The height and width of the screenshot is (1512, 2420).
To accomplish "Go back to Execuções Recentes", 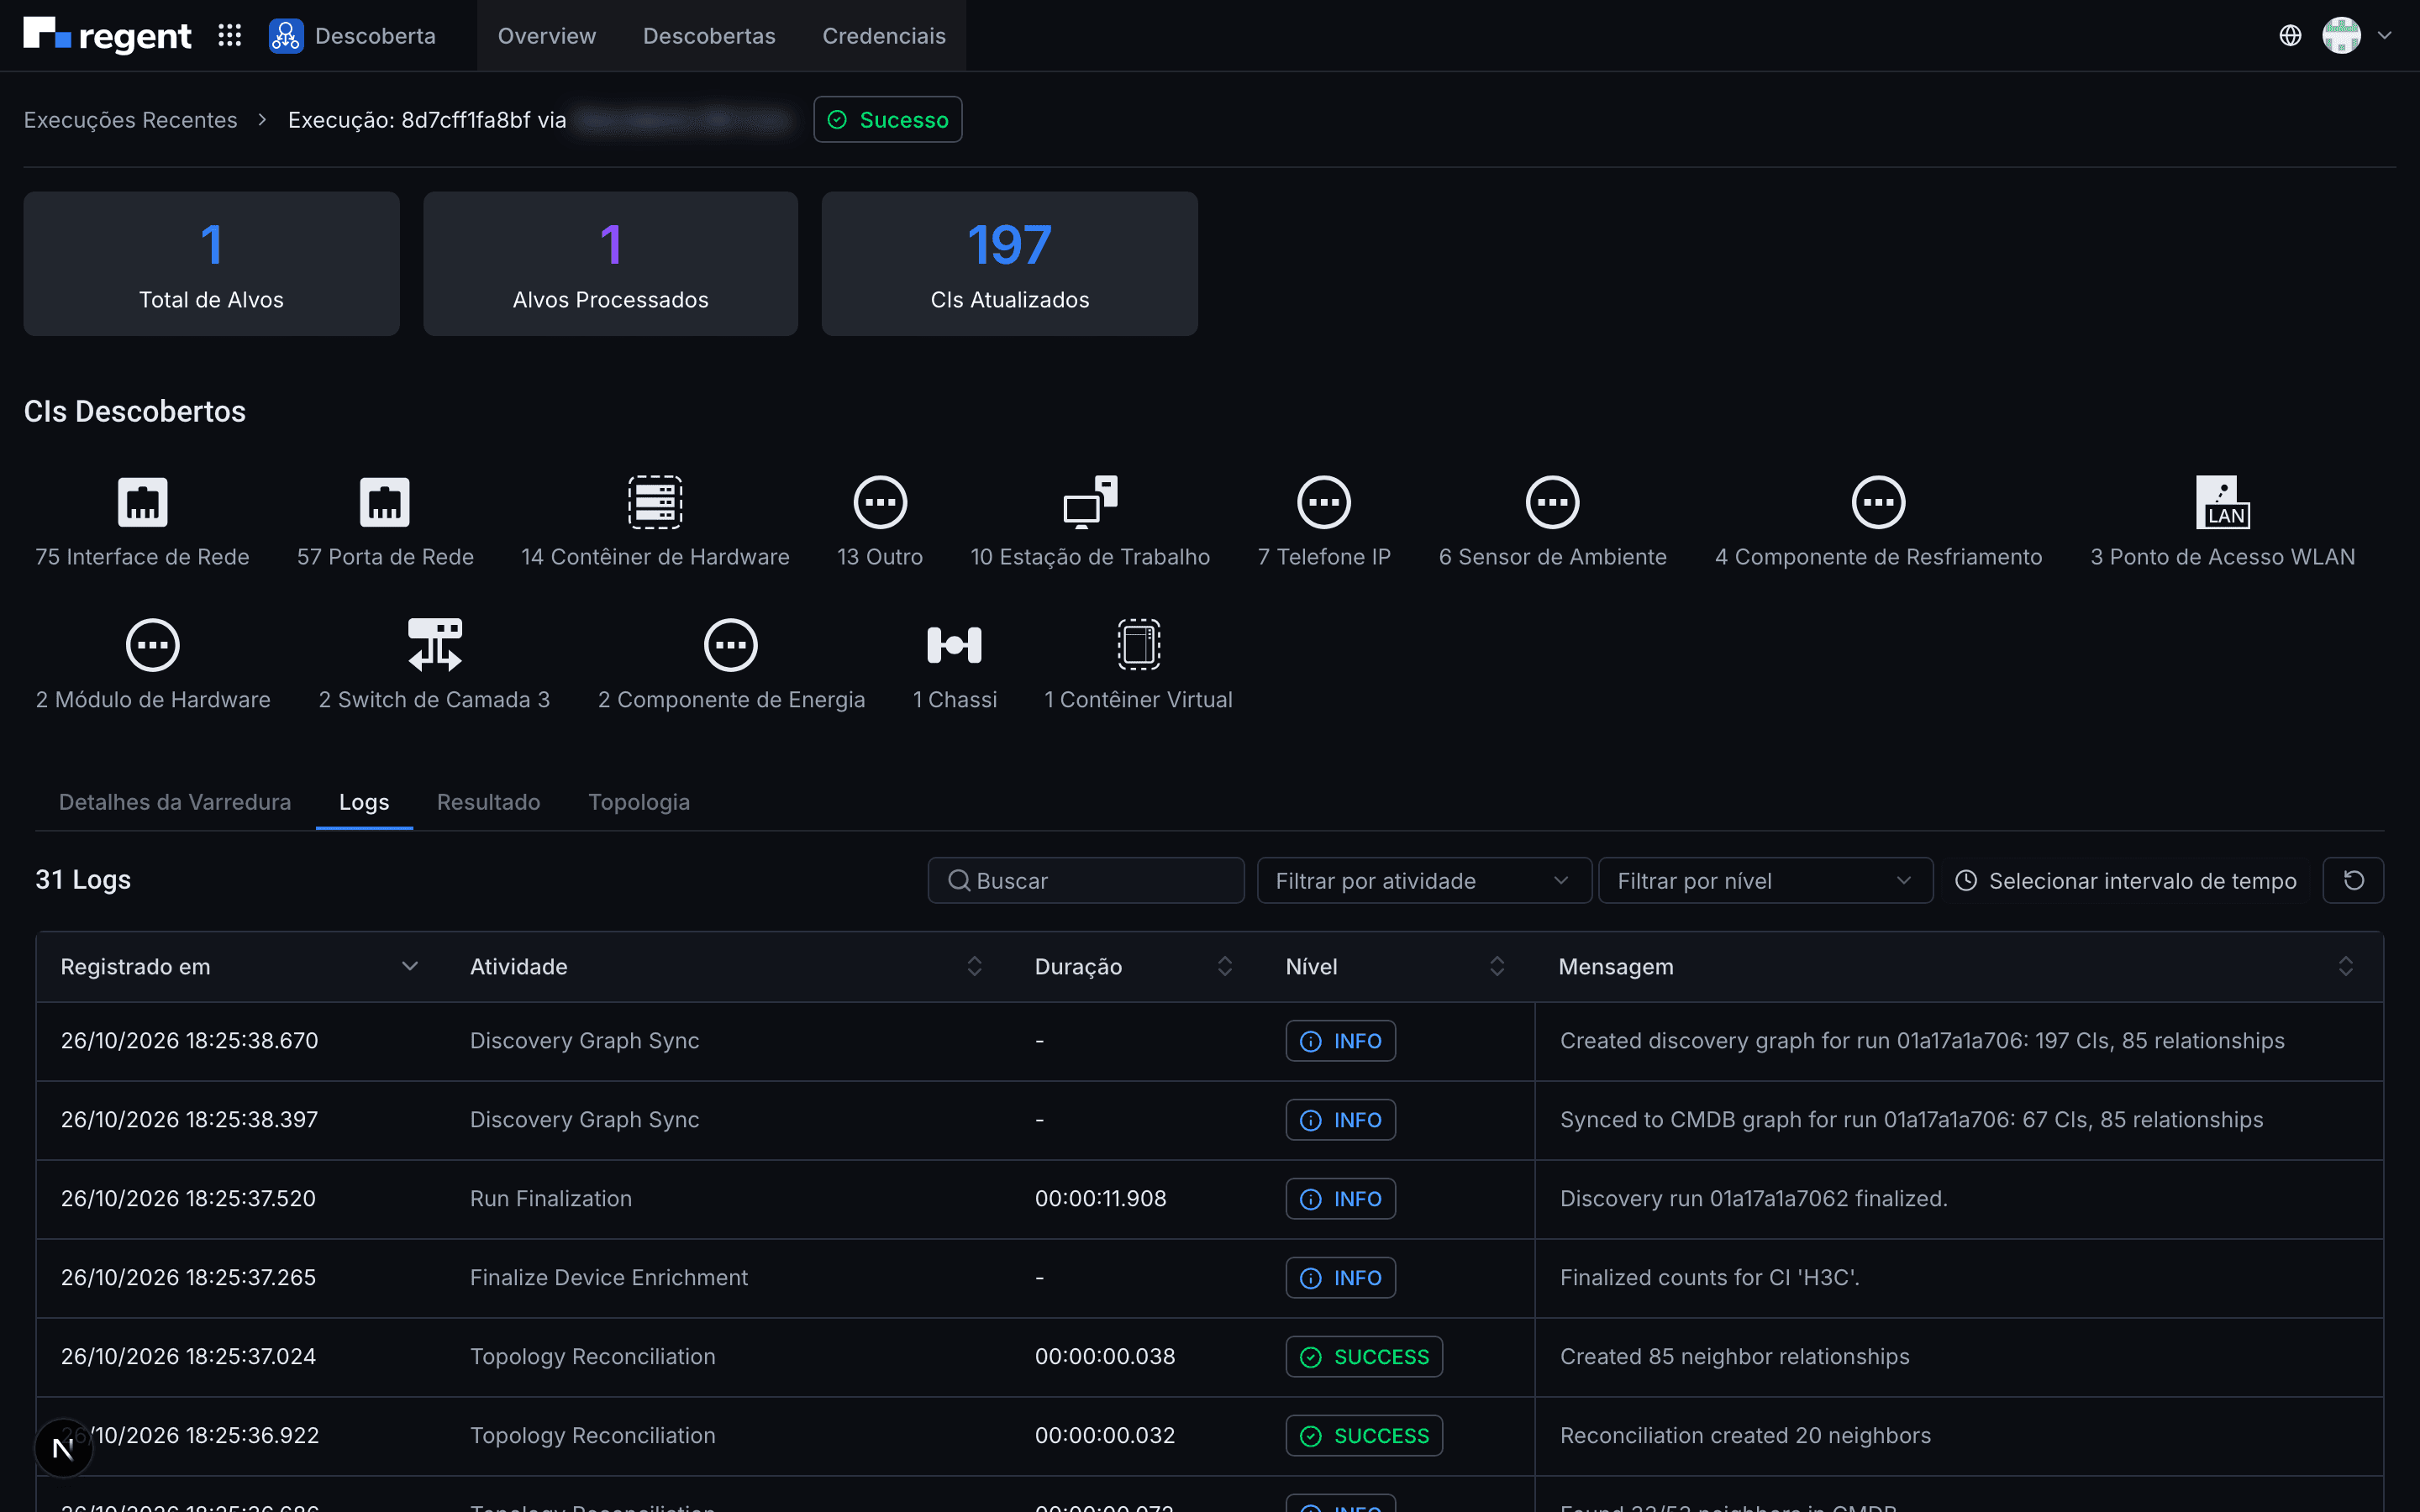I will (130, 120).
